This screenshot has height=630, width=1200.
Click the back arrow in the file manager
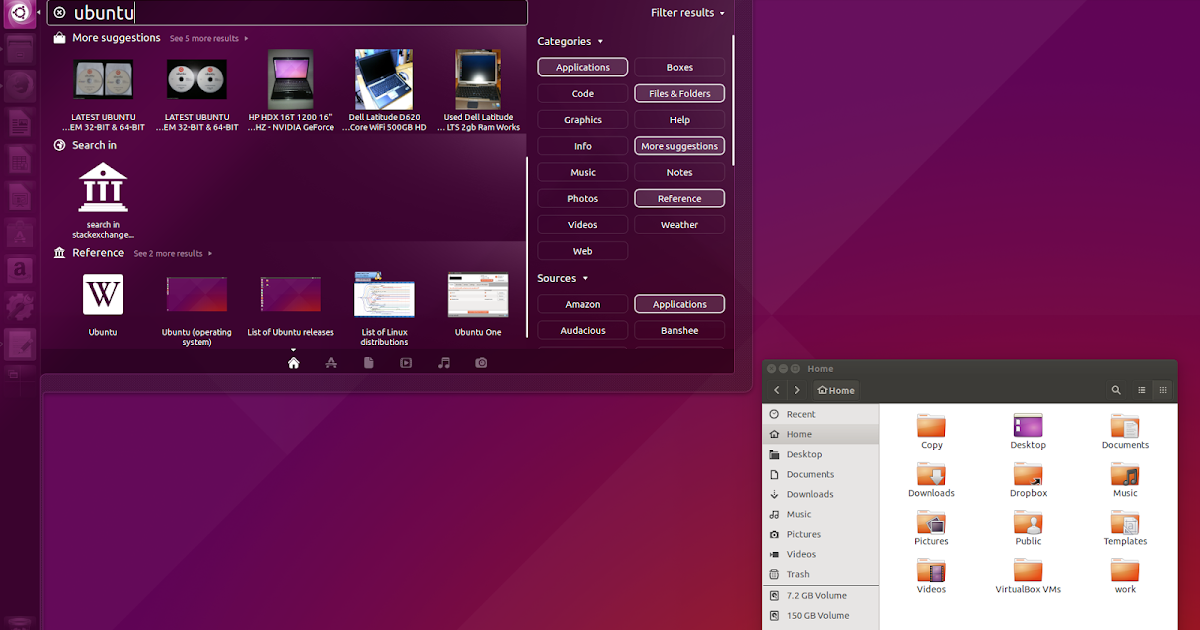click(777, 390)
